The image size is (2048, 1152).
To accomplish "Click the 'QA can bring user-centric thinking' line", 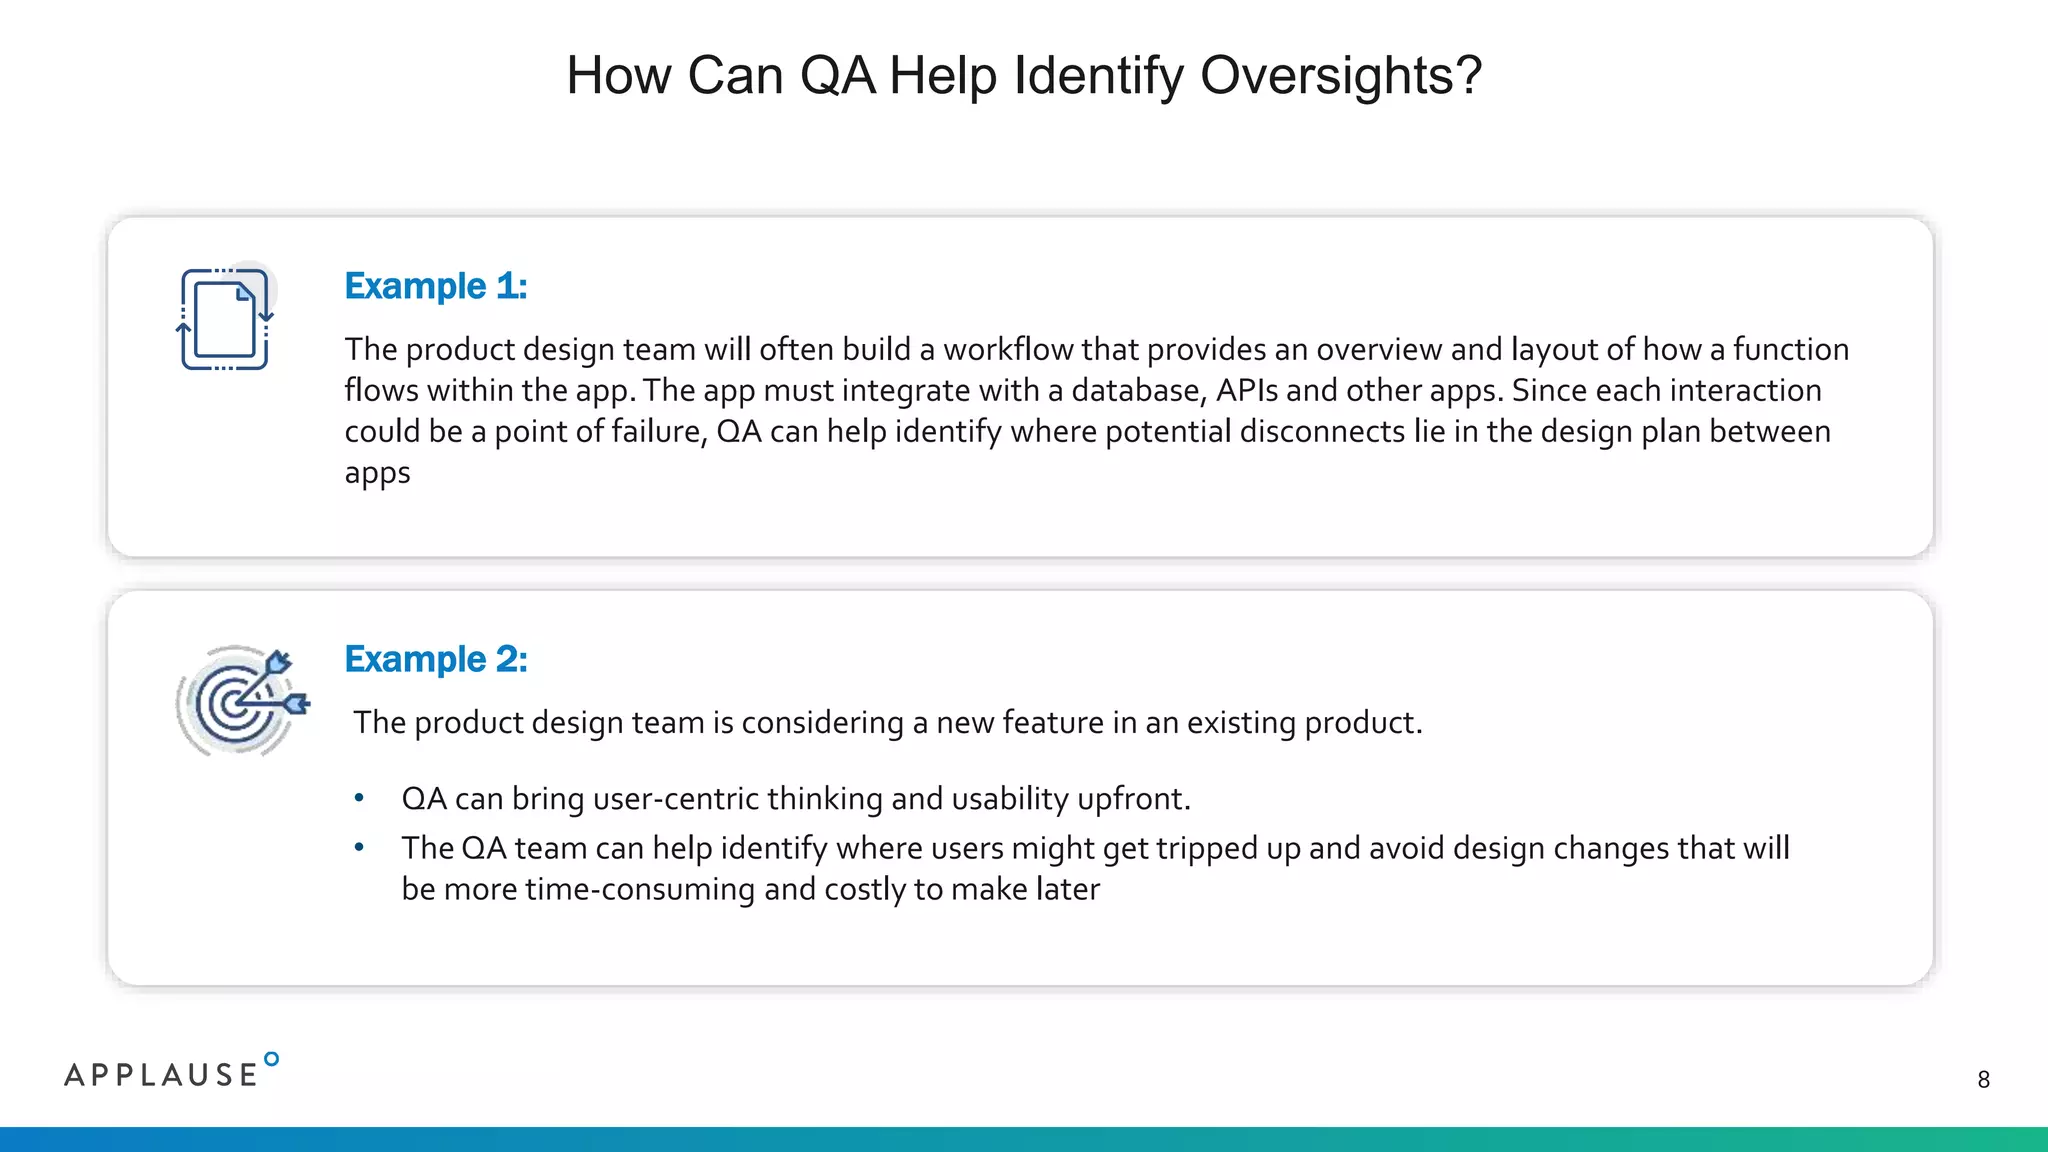I will [795, 799].
